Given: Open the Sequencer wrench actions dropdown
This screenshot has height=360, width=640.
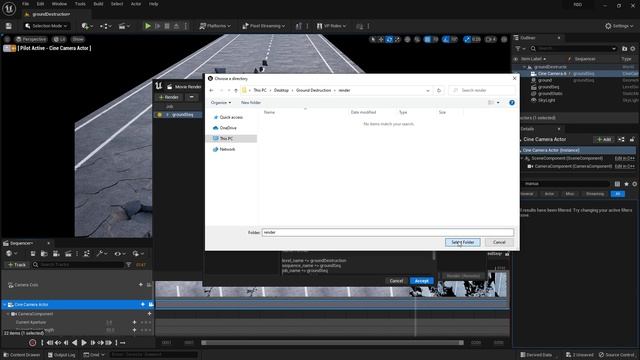Looking at the screenshot, I should coord(102,253).
